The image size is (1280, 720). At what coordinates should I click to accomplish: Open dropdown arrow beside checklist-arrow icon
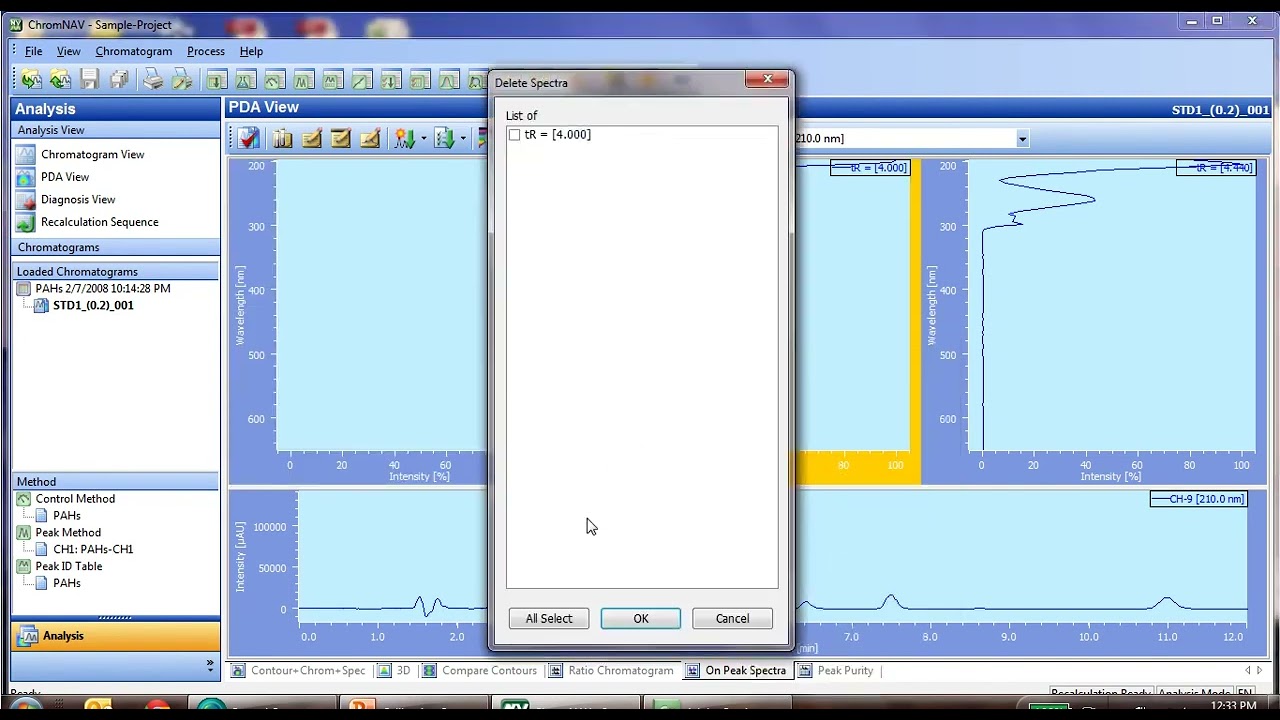(x=463, y=139)
